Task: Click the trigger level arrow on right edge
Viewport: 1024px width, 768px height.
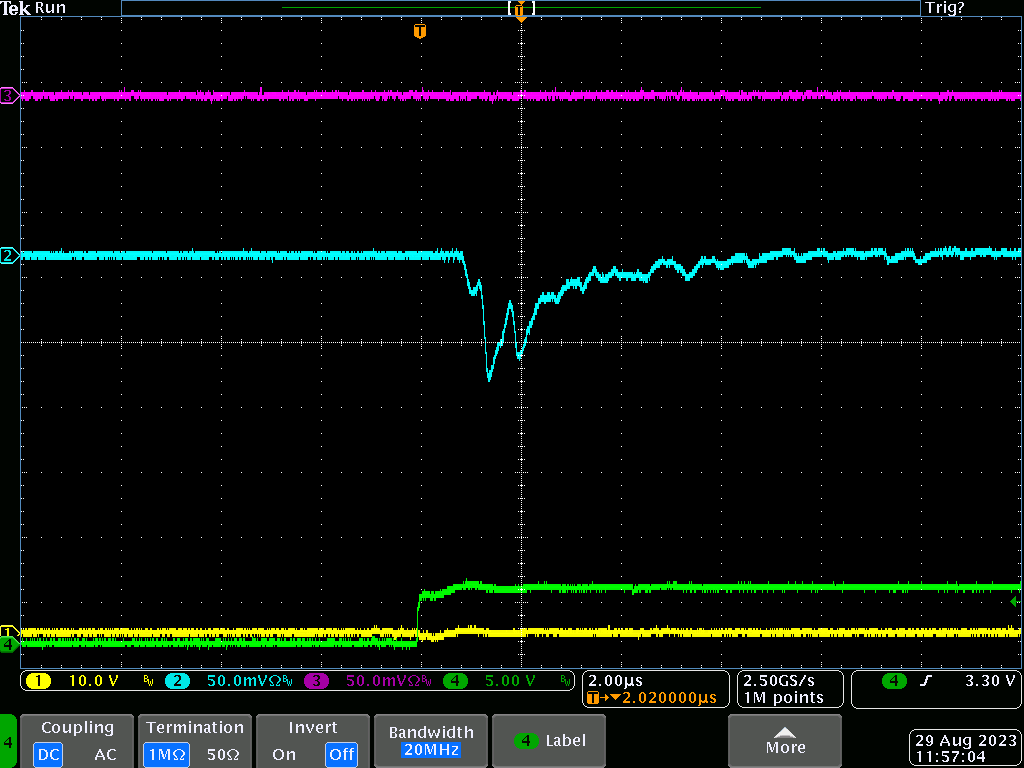Action: pos(1015,601)
